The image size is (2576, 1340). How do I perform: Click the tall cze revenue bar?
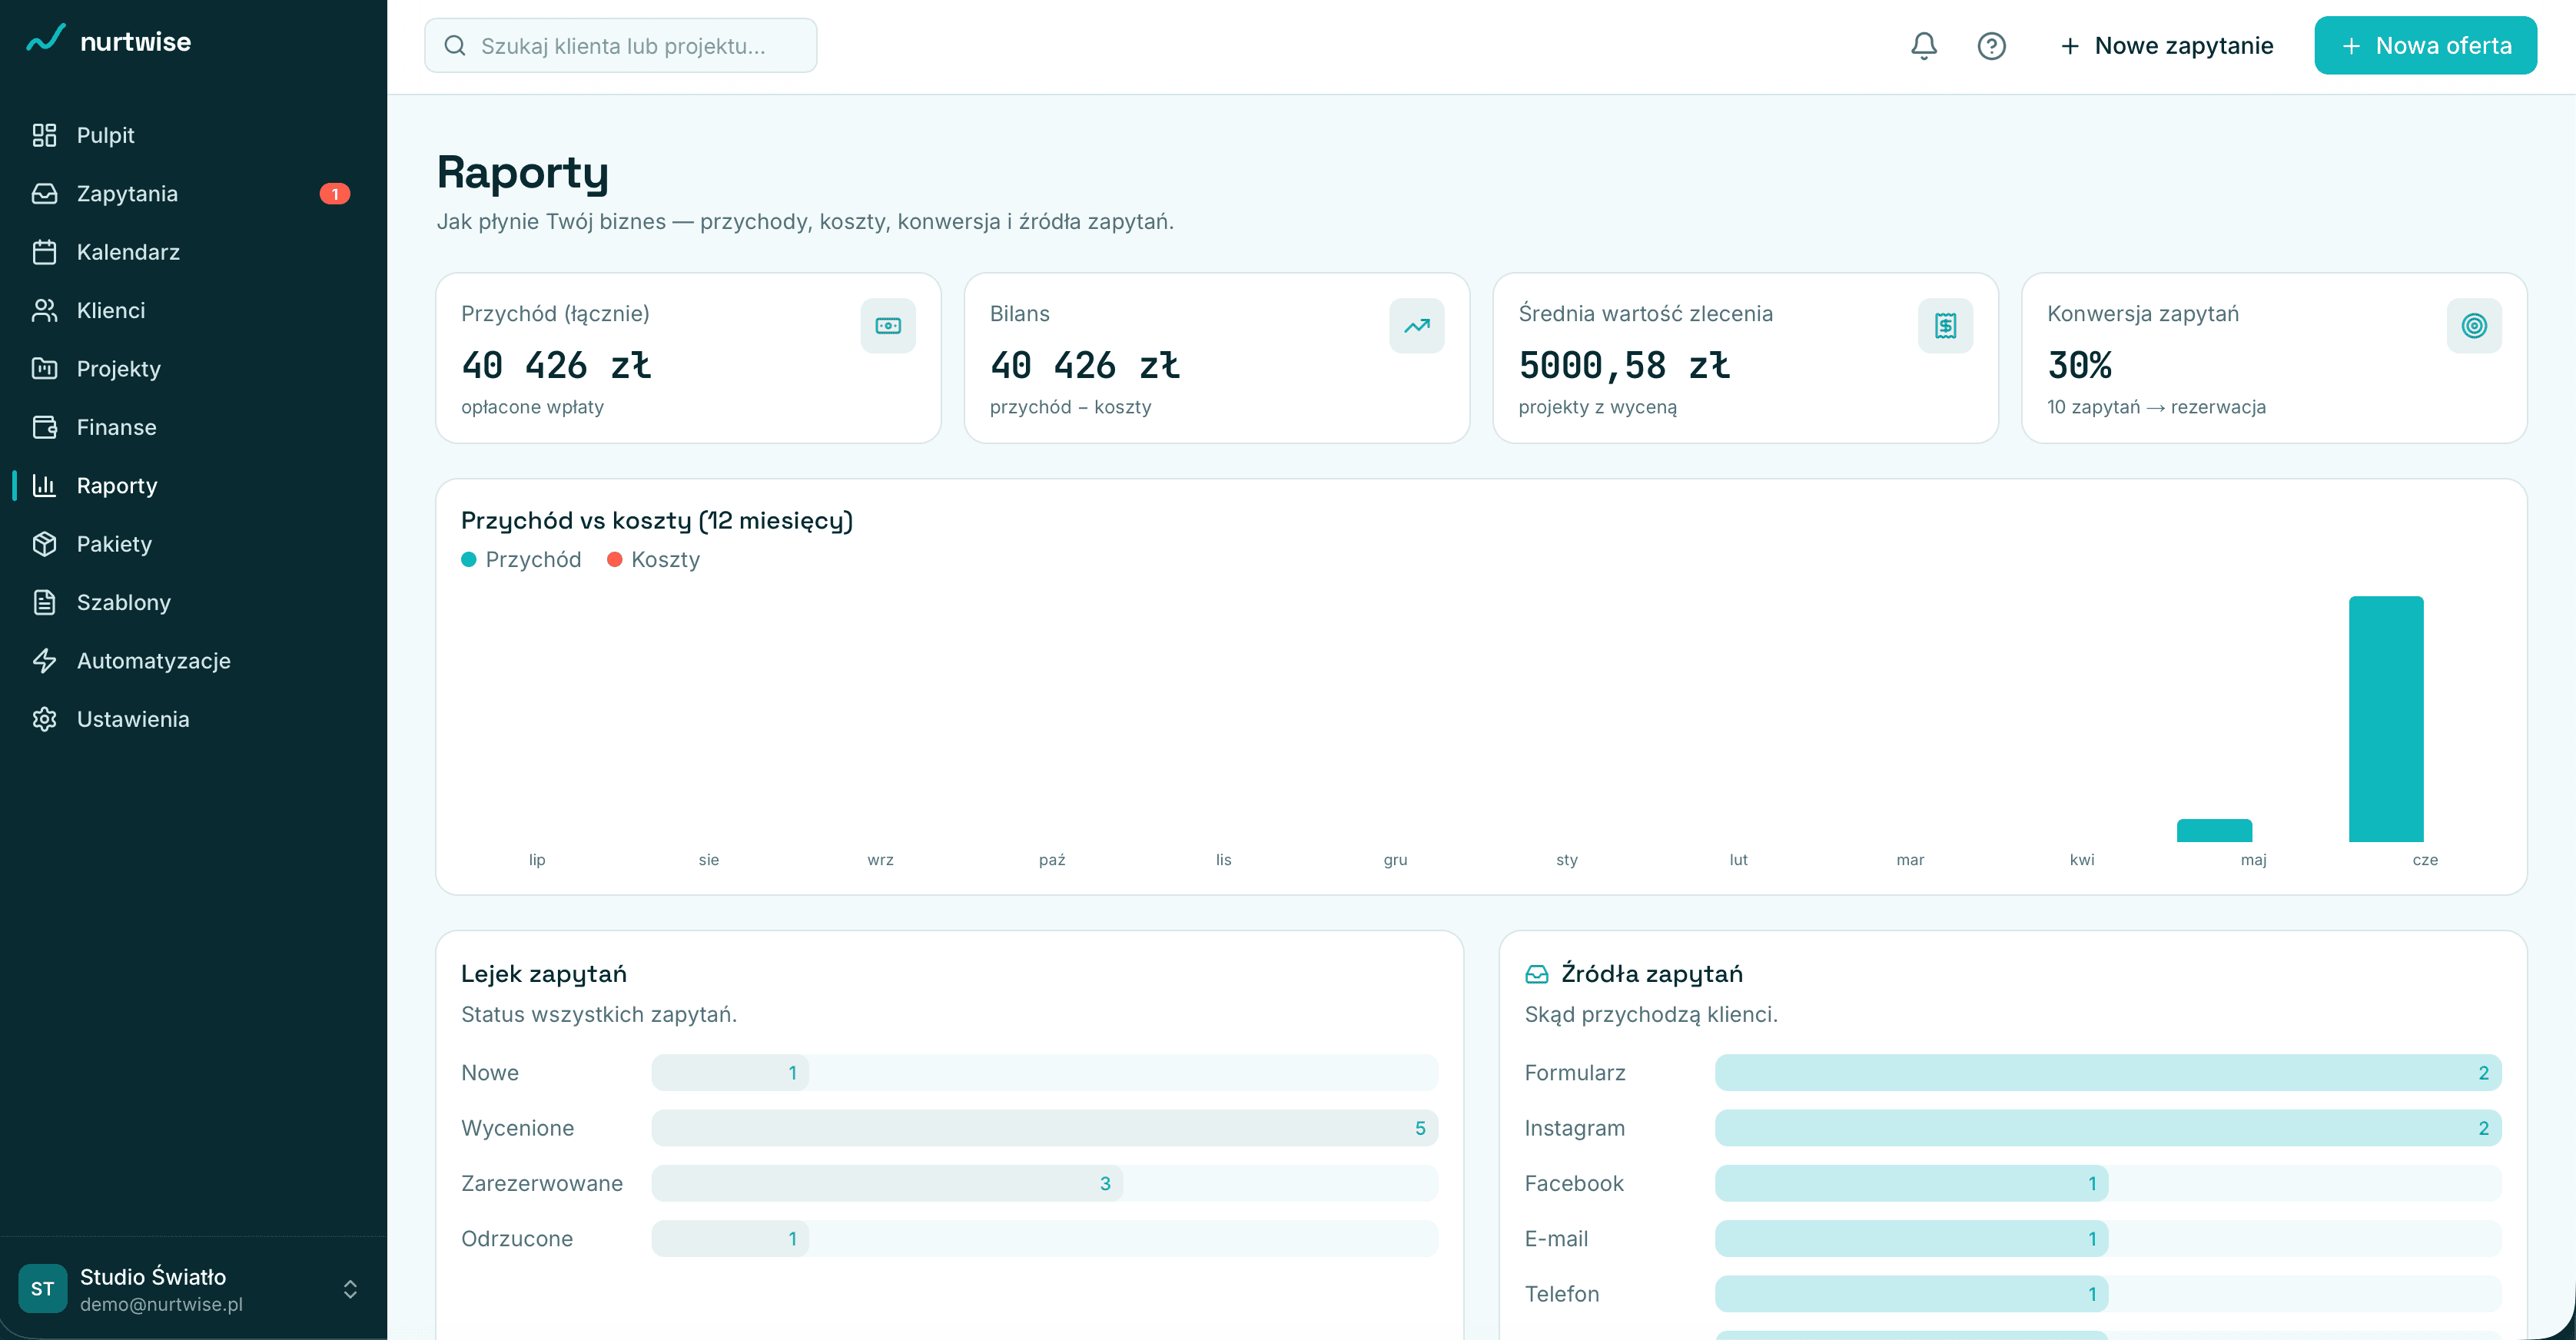point(2386,719)
